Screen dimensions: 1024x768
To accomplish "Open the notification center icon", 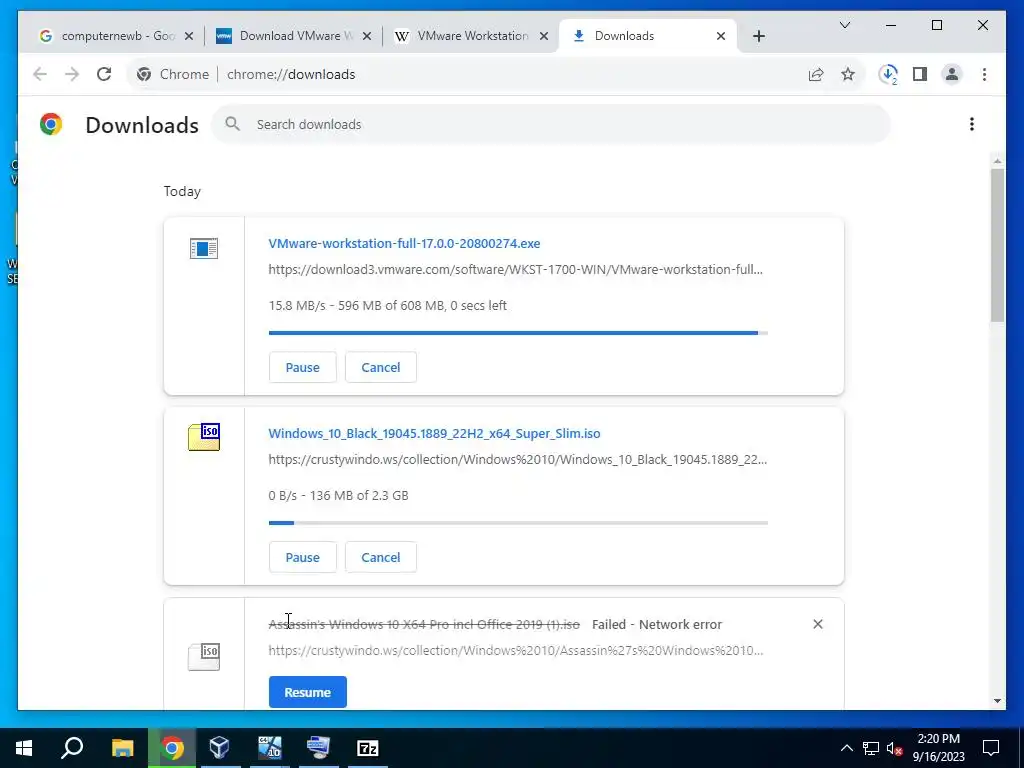I will (x=991, y=748).
